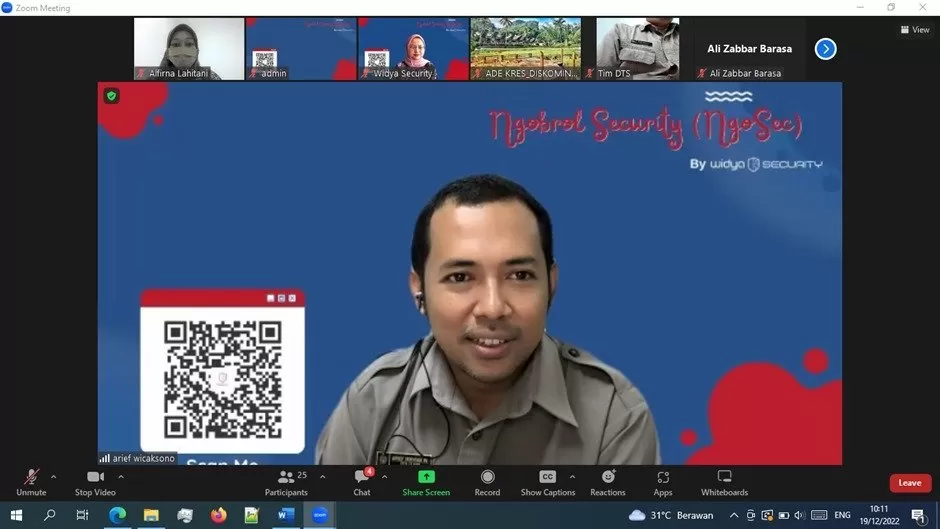Open the green encryption shield info

pos(112,95)
